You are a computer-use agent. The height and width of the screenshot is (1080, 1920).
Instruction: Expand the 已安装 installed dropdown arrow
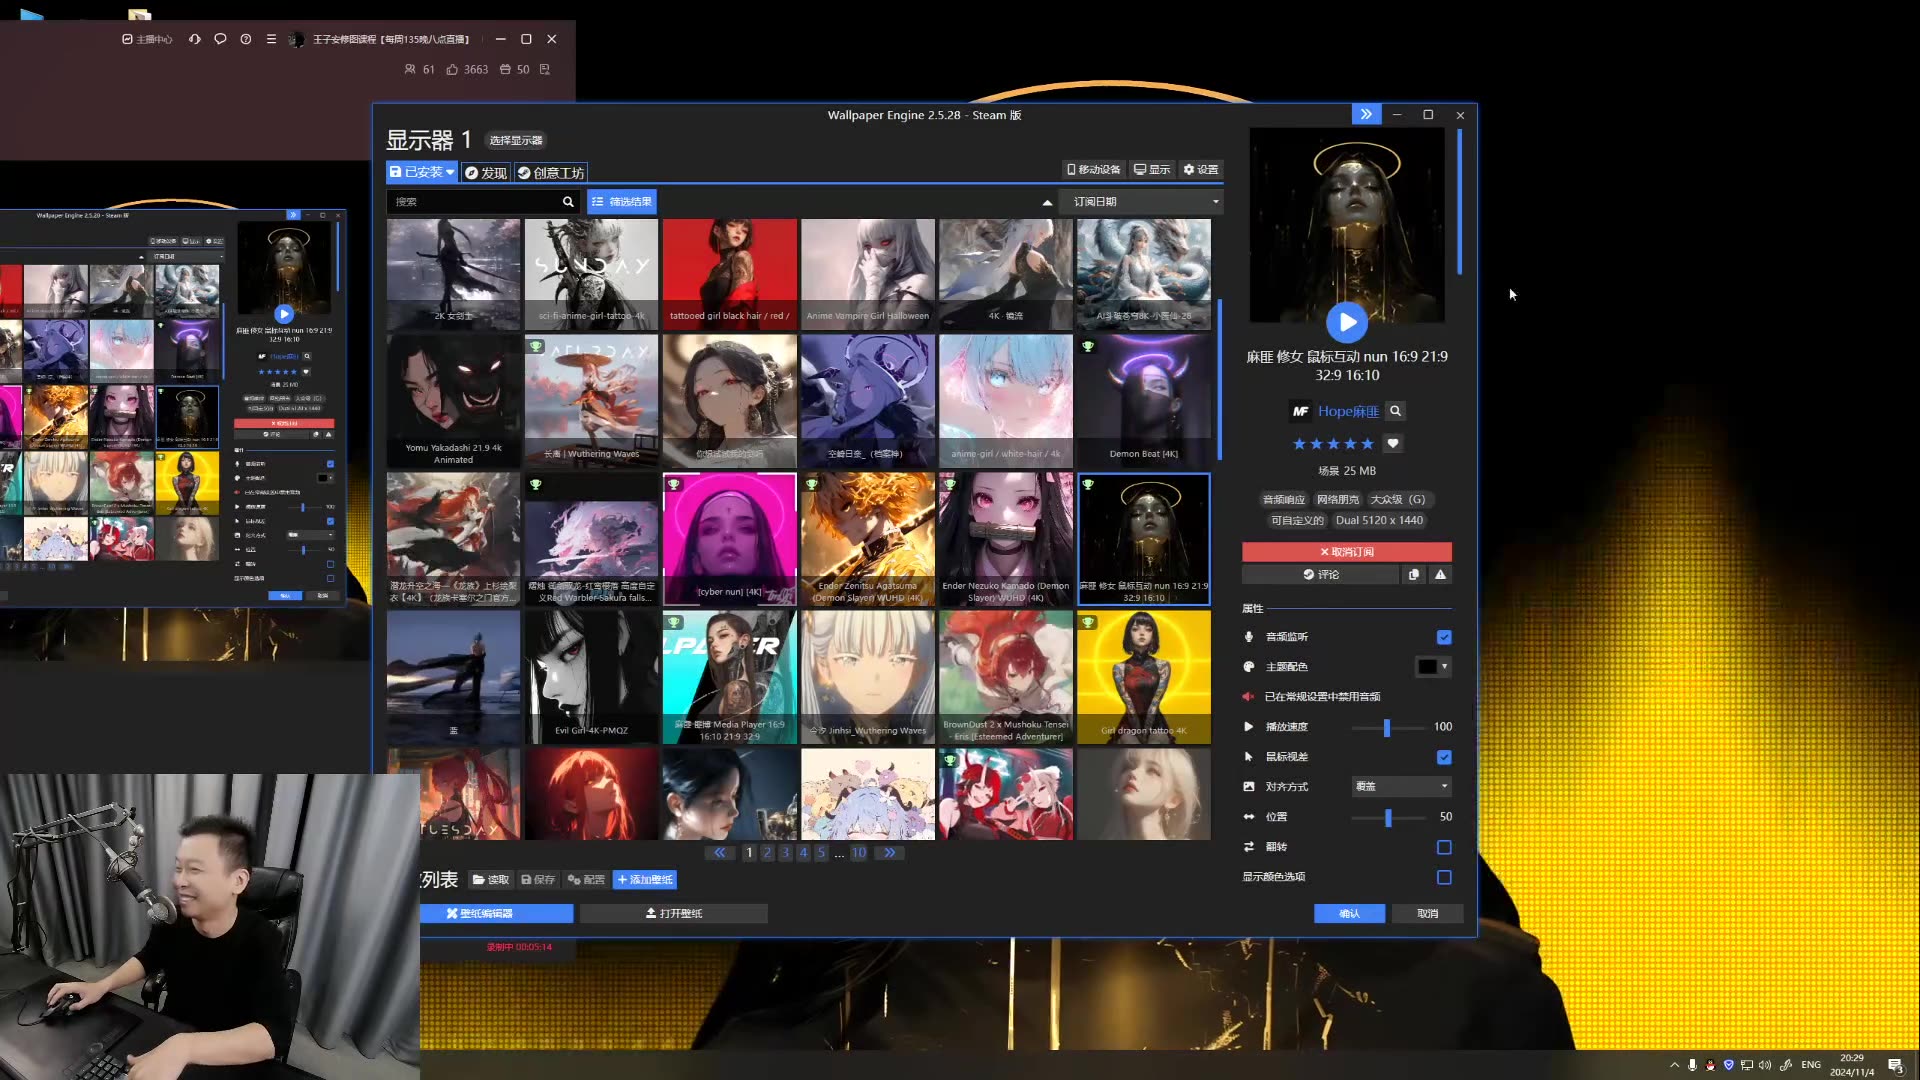pyautogui.click(x=450, y=172)
